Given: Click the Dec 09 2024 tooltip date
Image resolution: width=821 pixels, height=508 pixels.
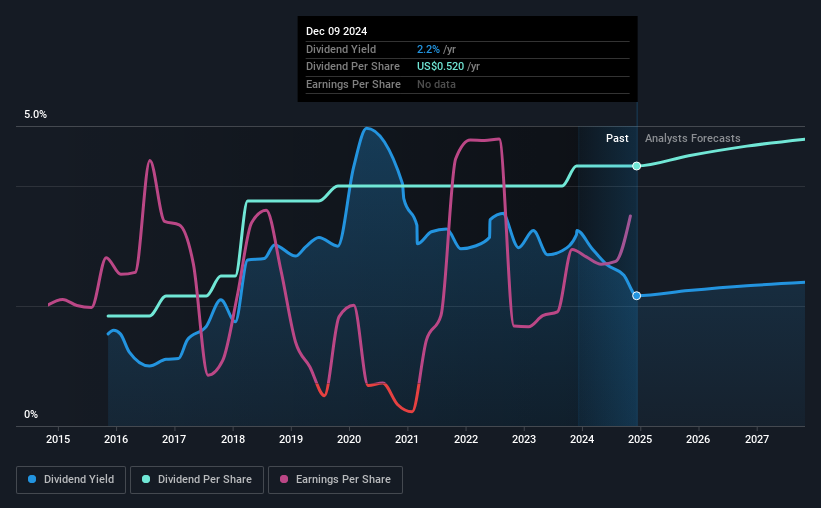Looking at the screenshot, I should click(x=337, y=31).
